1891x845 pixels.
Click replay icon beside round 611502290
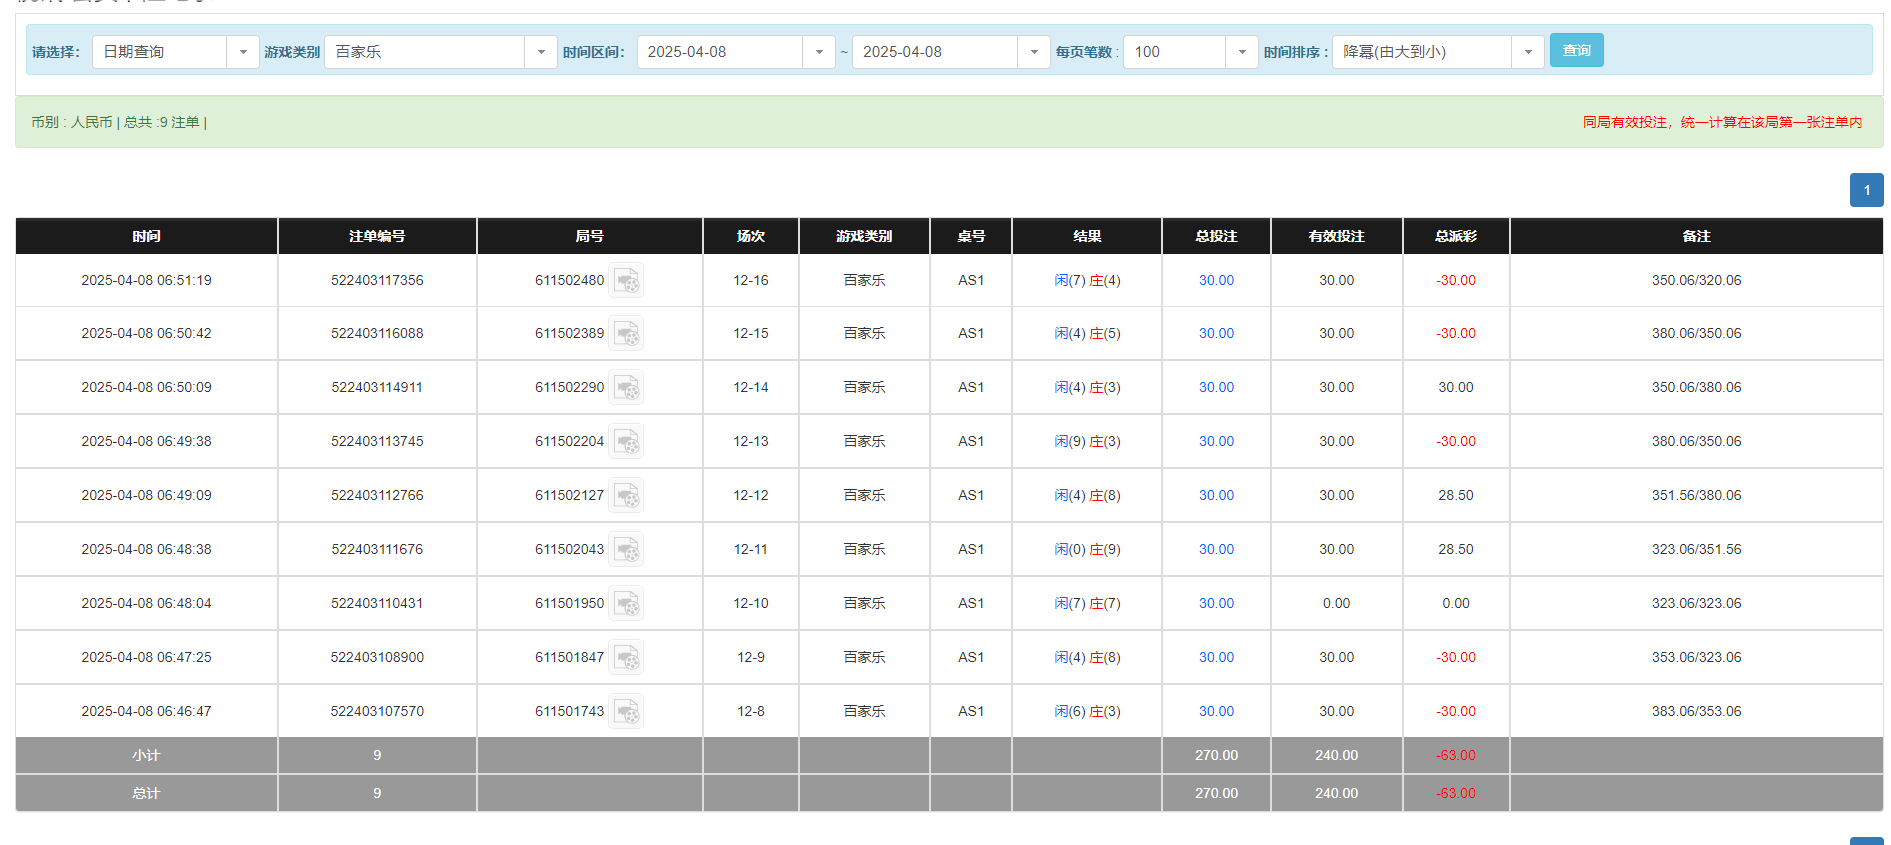pos(626,388)
